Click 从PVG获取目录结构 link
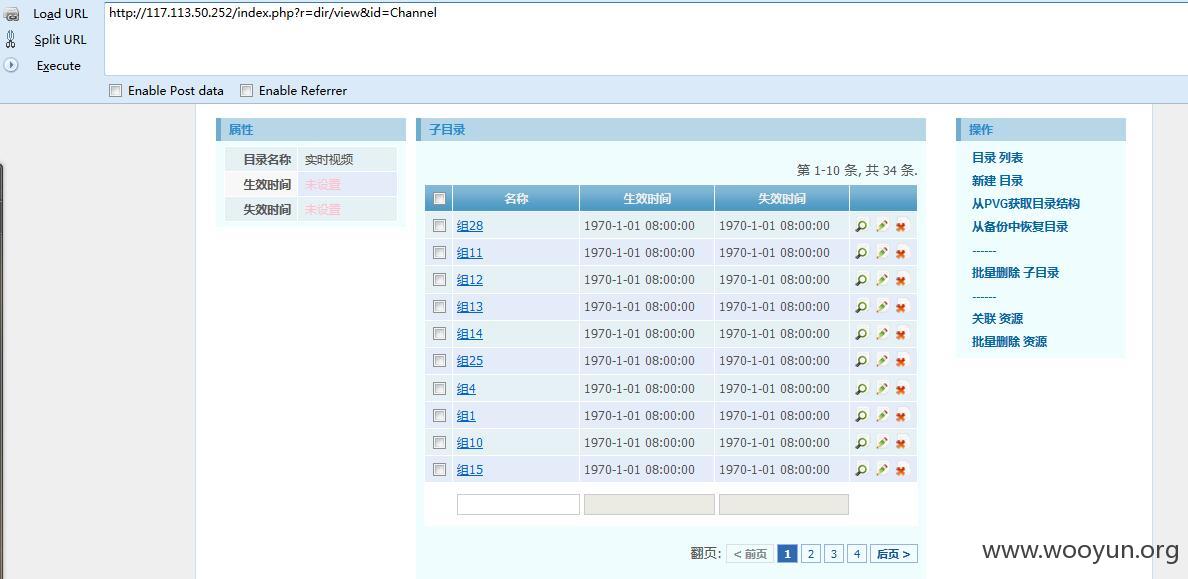 [1026, 204]
